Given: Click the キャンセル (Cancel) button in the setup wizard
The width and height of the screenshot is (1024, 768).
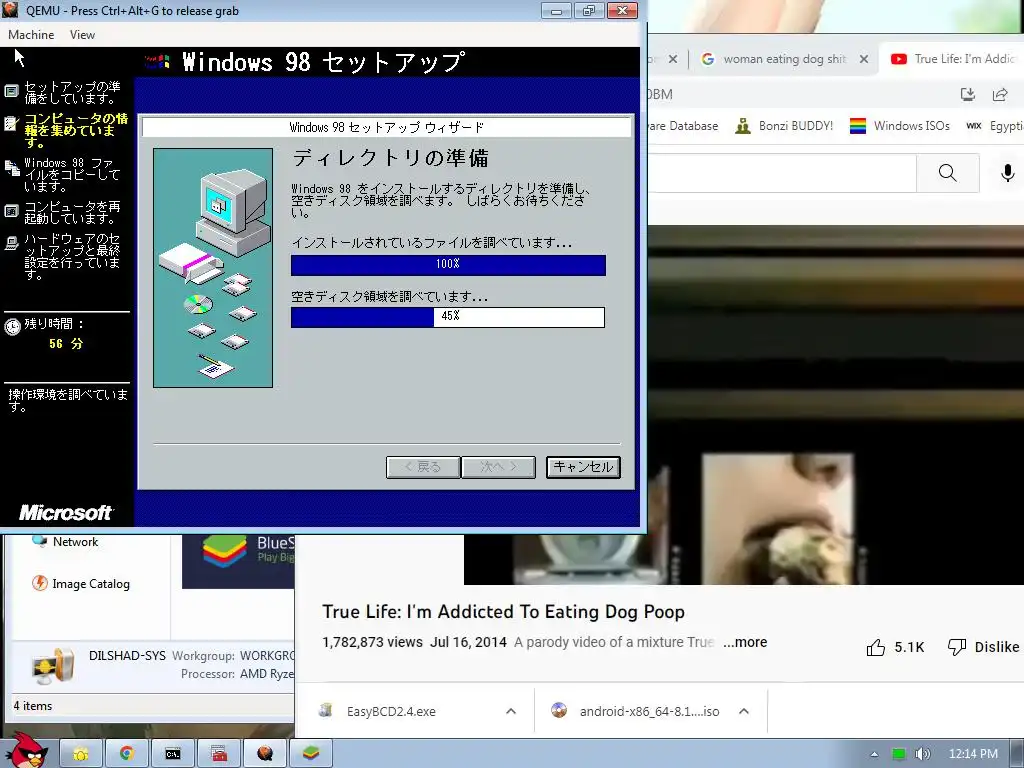Looking at the screenshot, I should pos(583,467).
